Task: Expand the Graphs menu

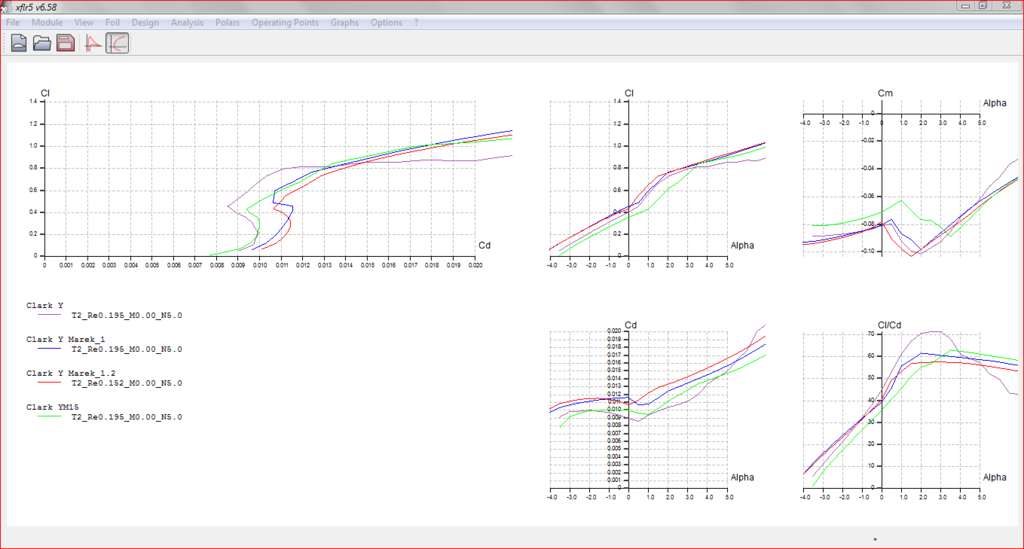Action: 345,22
